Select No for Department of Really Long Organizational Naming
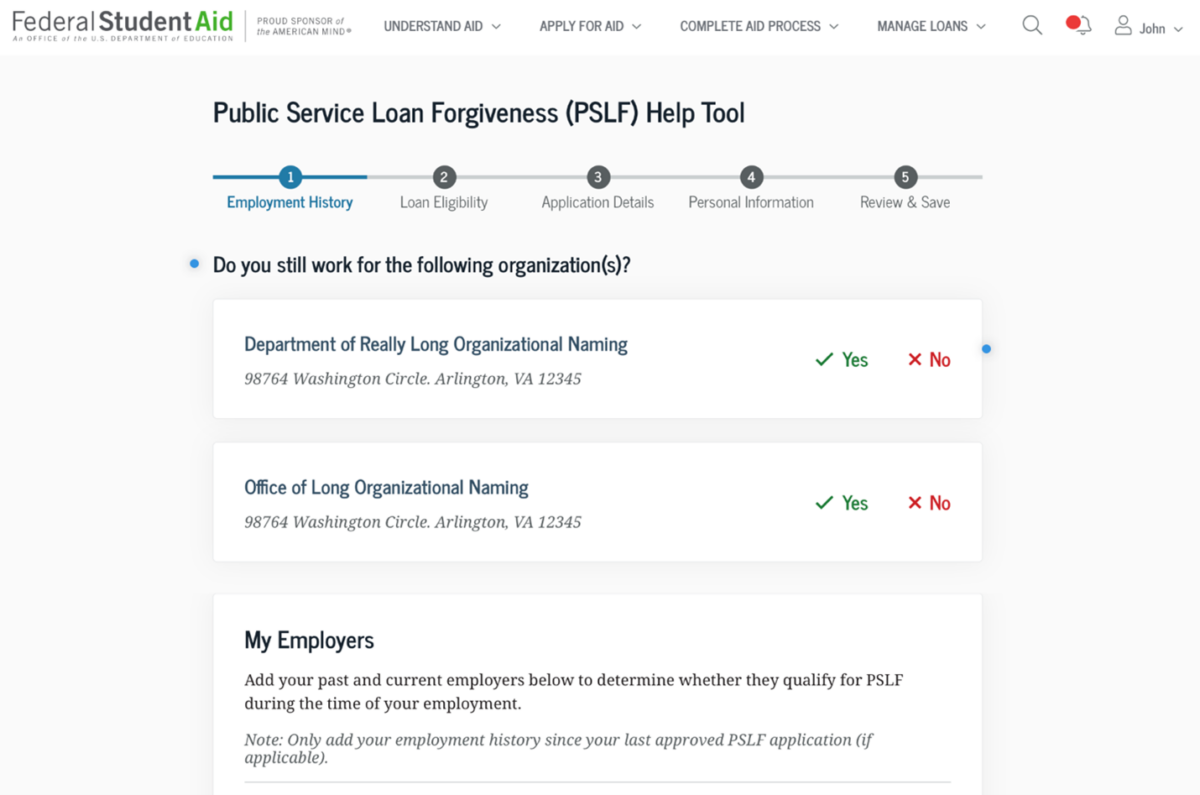The image size is (1200, 795). coord(929,360)
